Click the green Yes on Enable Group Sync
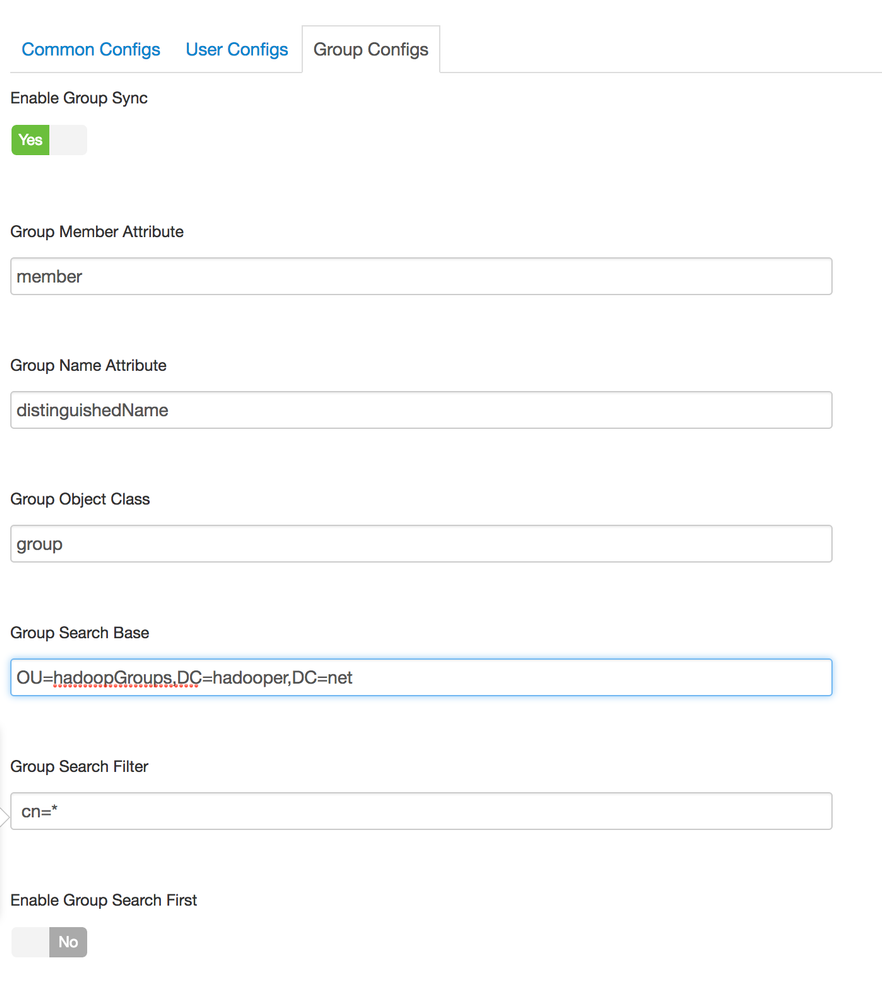Image resolution: width=882 pixels, height=999 pixels. tap(30, 140)
